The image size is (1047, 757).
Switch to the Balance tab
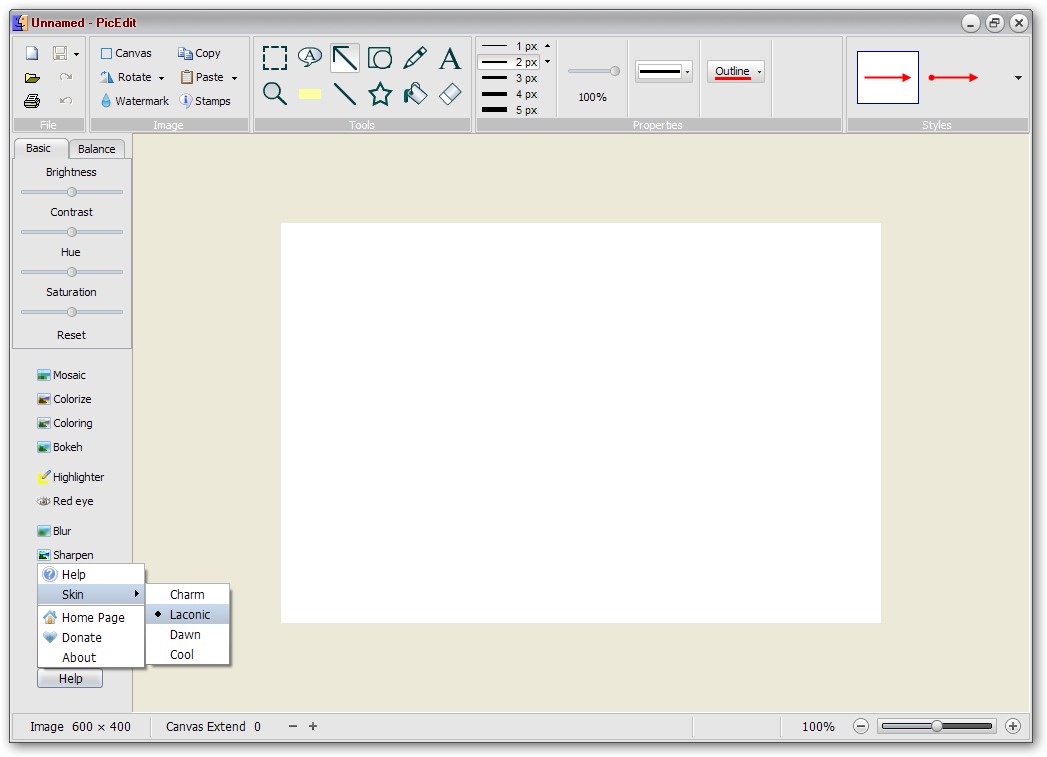pyautogui.click(x=97, y=149)
